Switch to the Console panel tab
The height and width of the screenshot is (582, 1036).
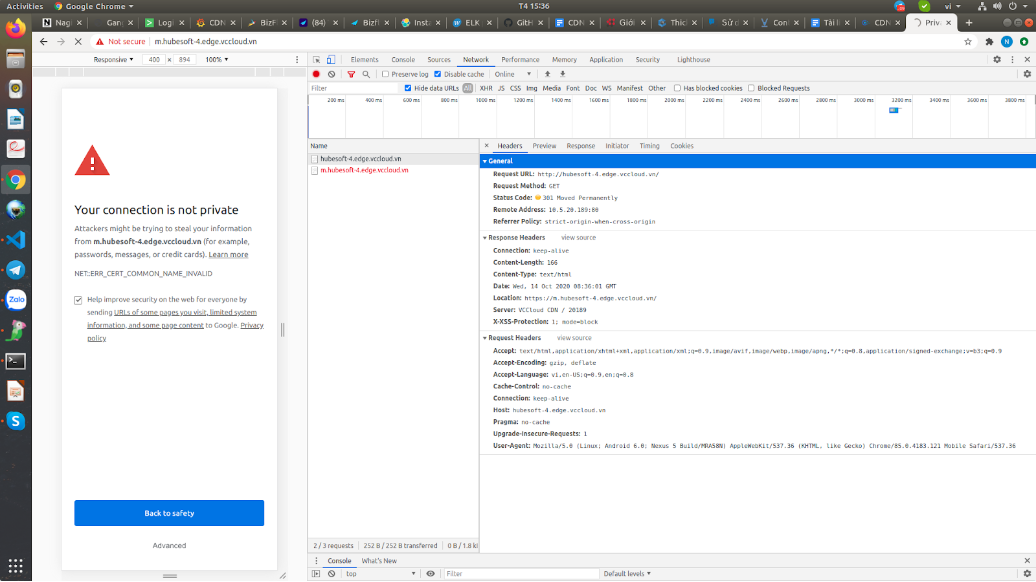click(403, 59)
